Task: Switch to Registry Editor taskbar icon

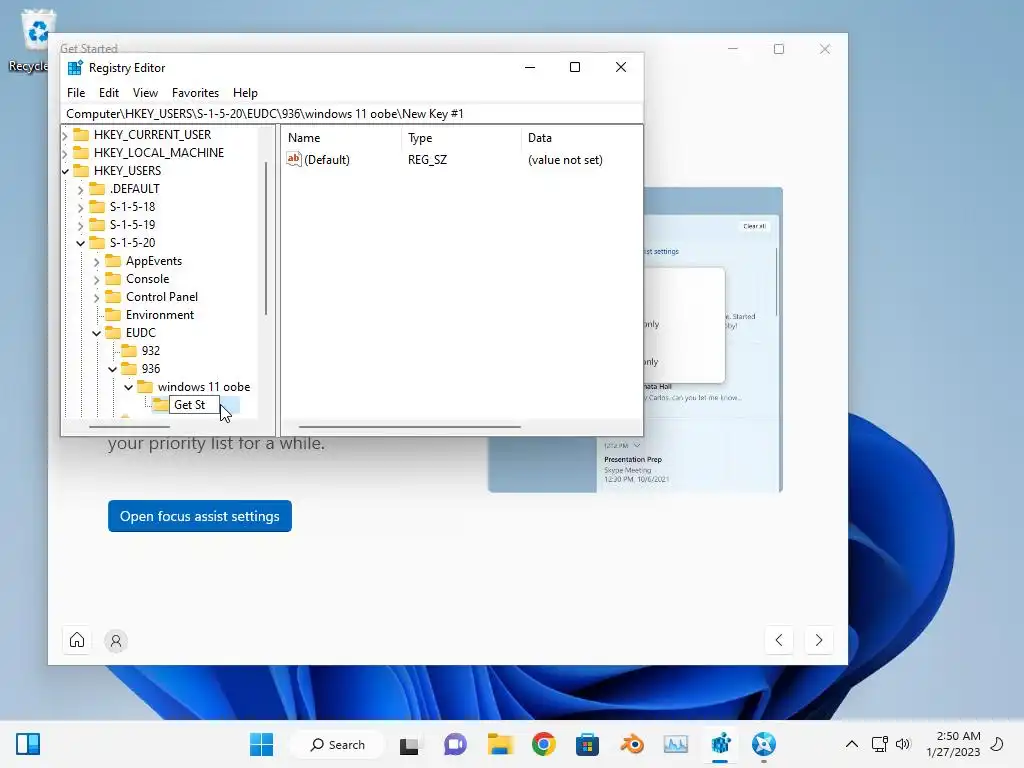Action: click(720, 744)
